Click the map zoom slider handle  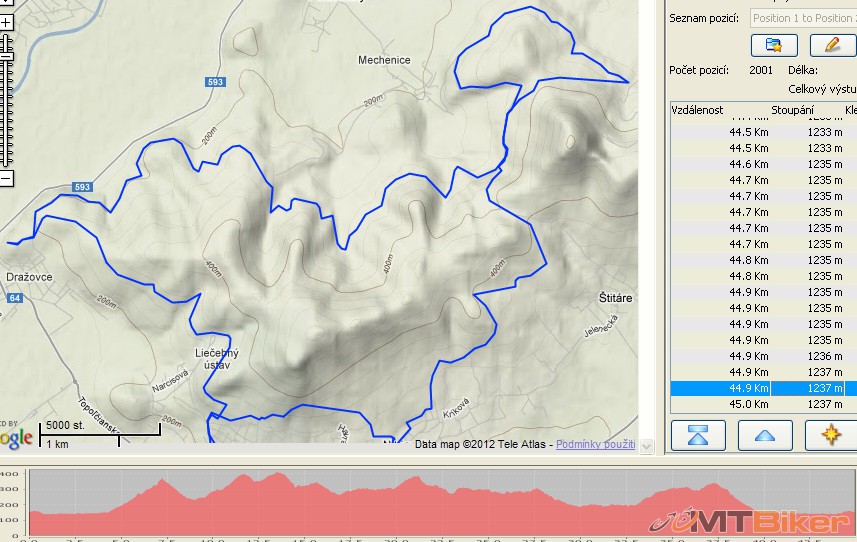6,45
